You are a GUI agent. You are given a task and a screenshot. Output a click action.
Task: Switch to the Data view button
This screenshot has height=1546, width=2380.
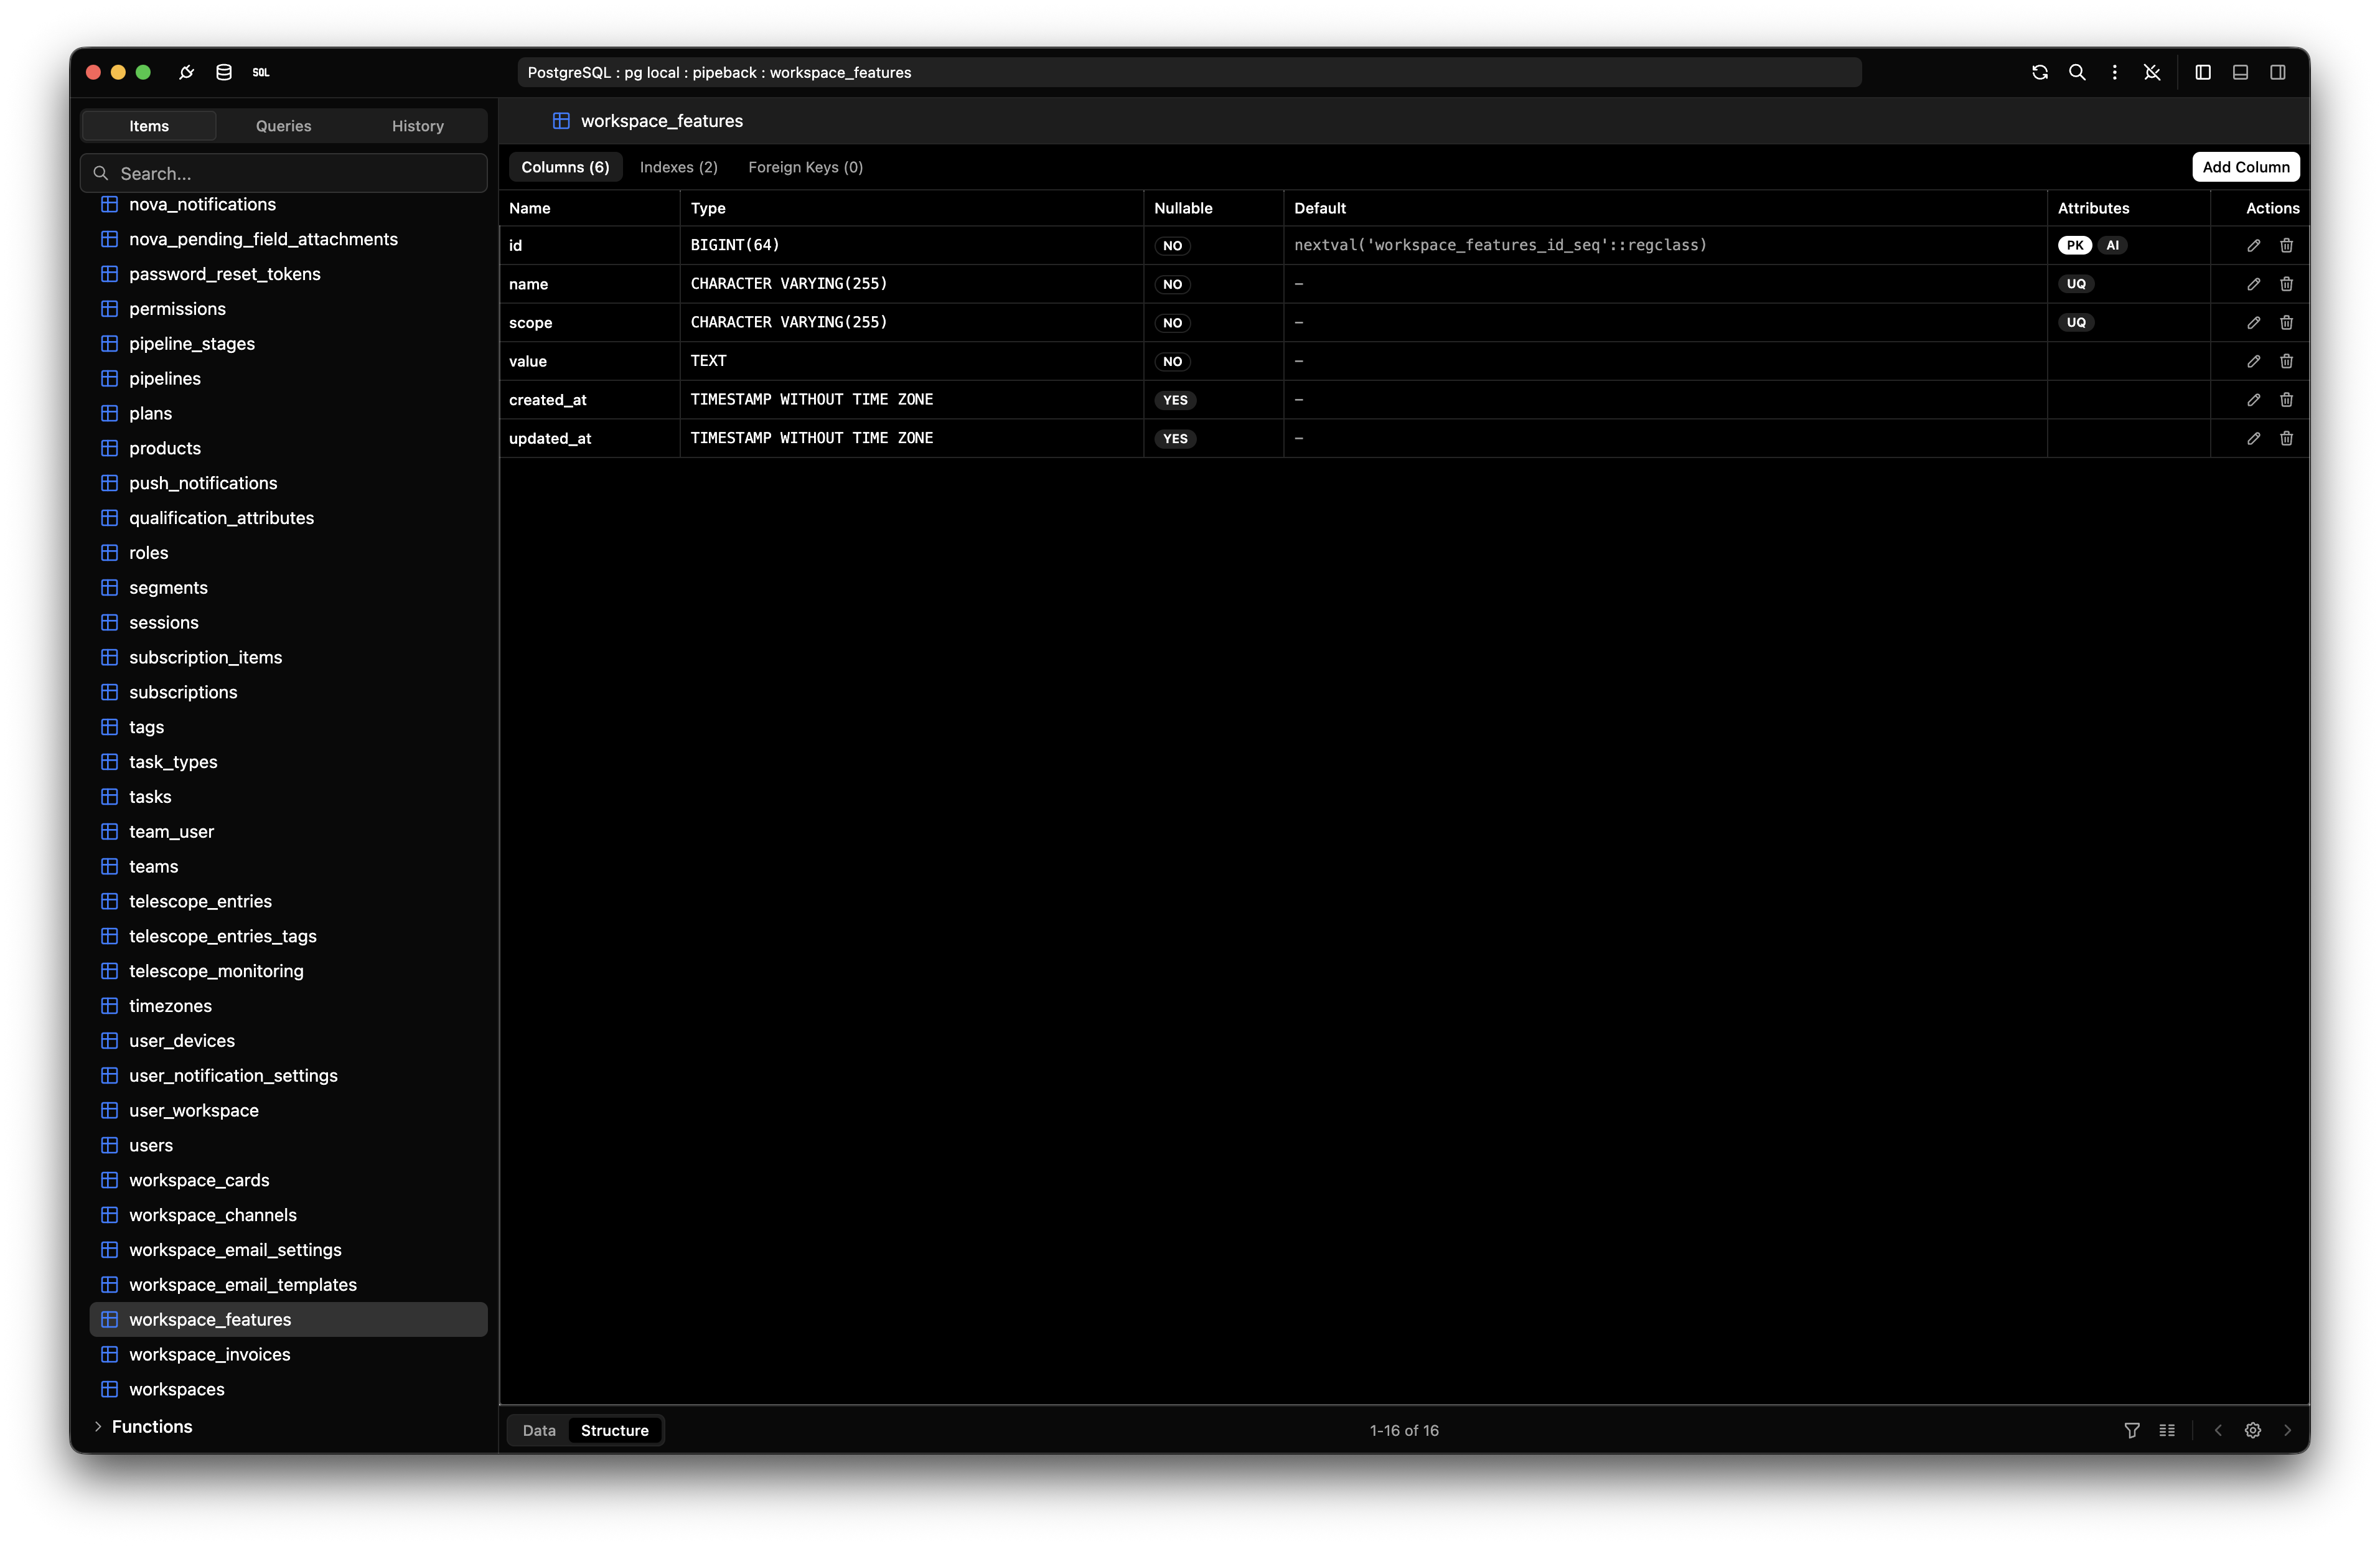point(539,1430)
